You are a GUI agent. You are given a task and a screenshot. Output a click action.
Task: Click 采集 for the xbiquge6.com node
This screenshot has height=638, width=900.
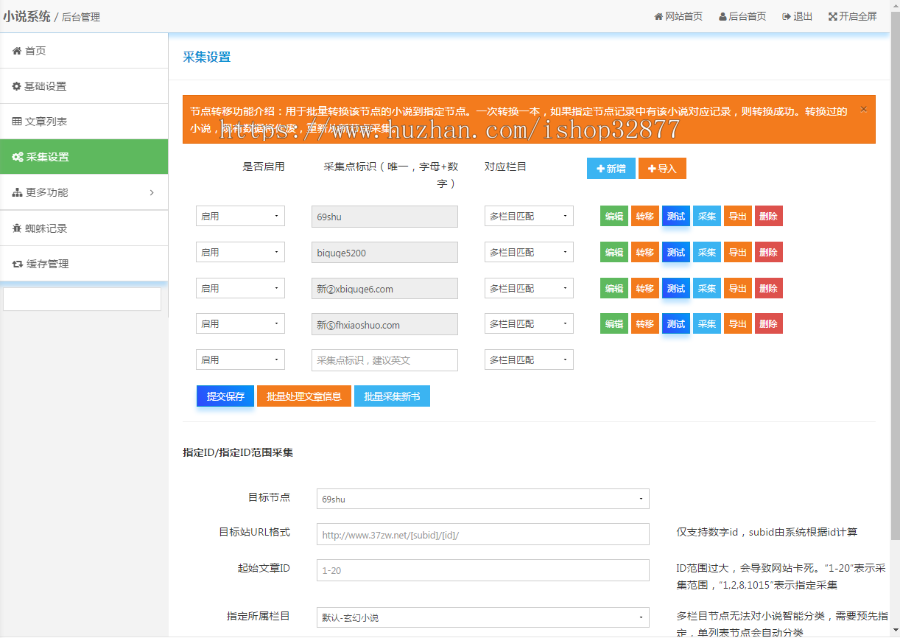pyautogui.click(x=707, y=288)
